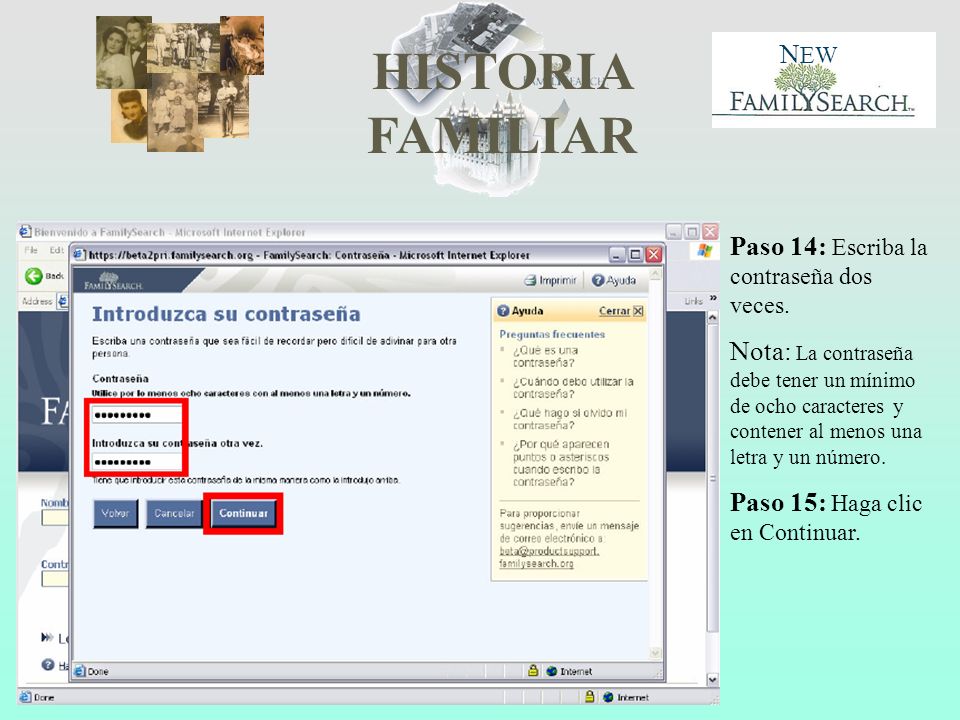Click 'Done' text in popup status bar
The height and width of the screenshot is (720, 960).
98,672
